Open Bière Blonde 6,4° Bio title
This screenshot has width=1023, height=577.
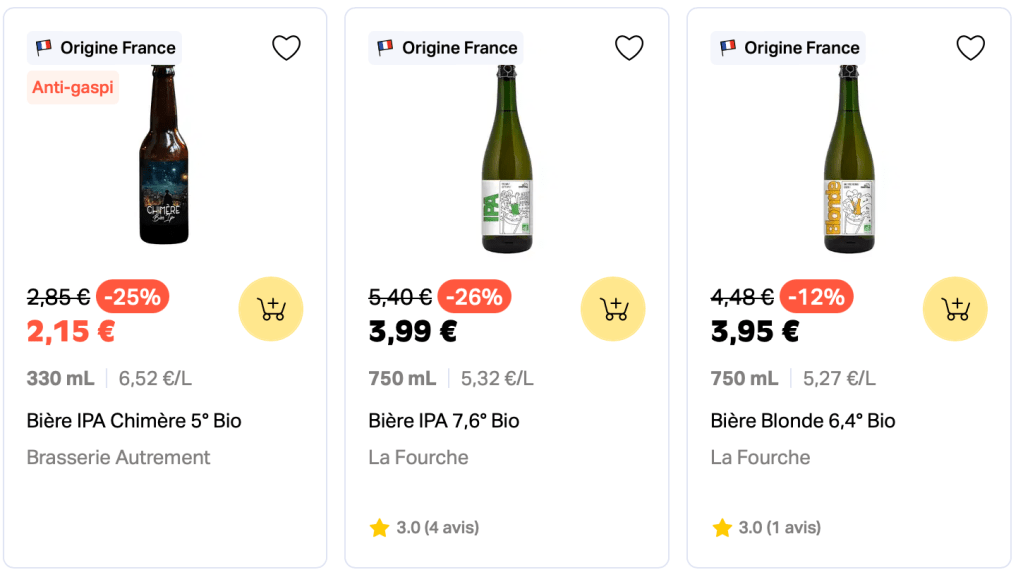(803, 421)
